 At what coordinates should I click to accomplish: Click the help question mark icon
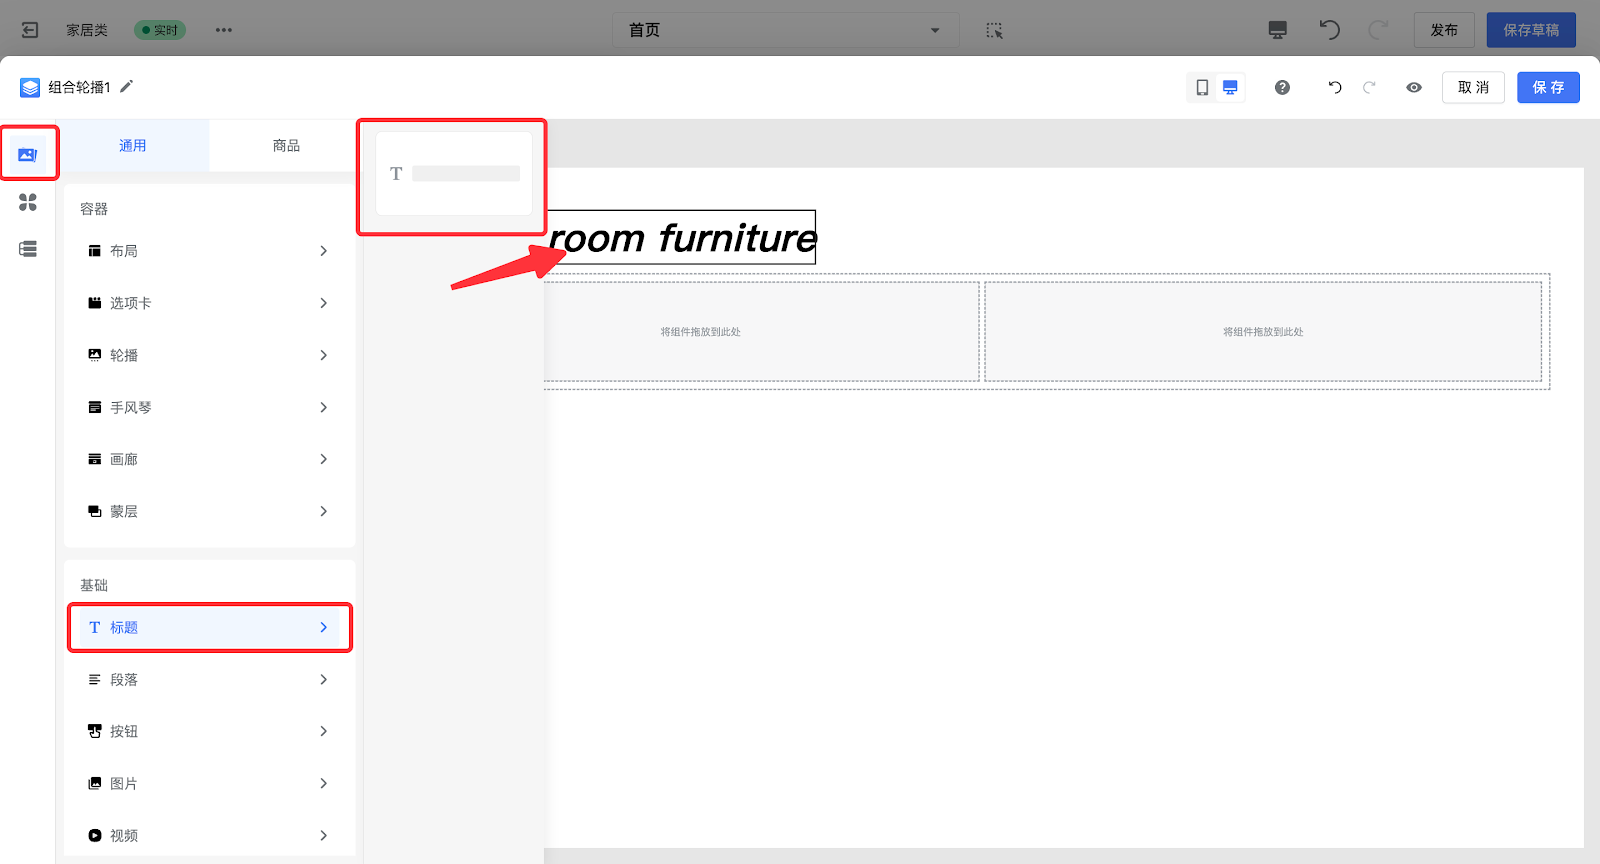[x=1282, y=88]
